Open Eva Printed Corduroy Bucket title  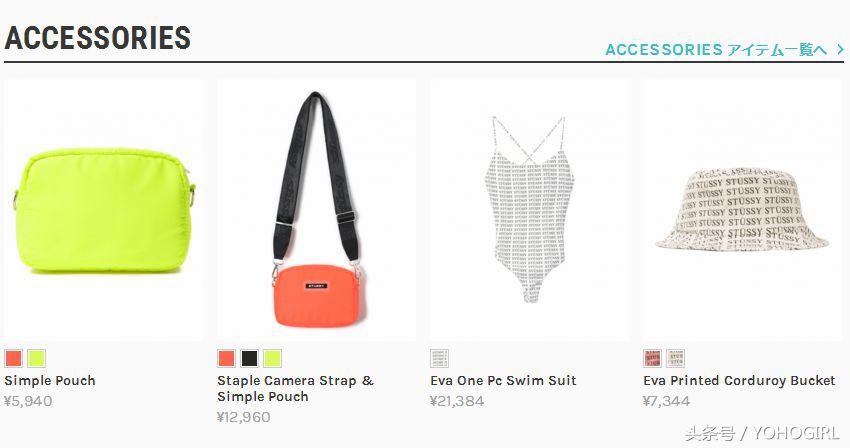739,381
